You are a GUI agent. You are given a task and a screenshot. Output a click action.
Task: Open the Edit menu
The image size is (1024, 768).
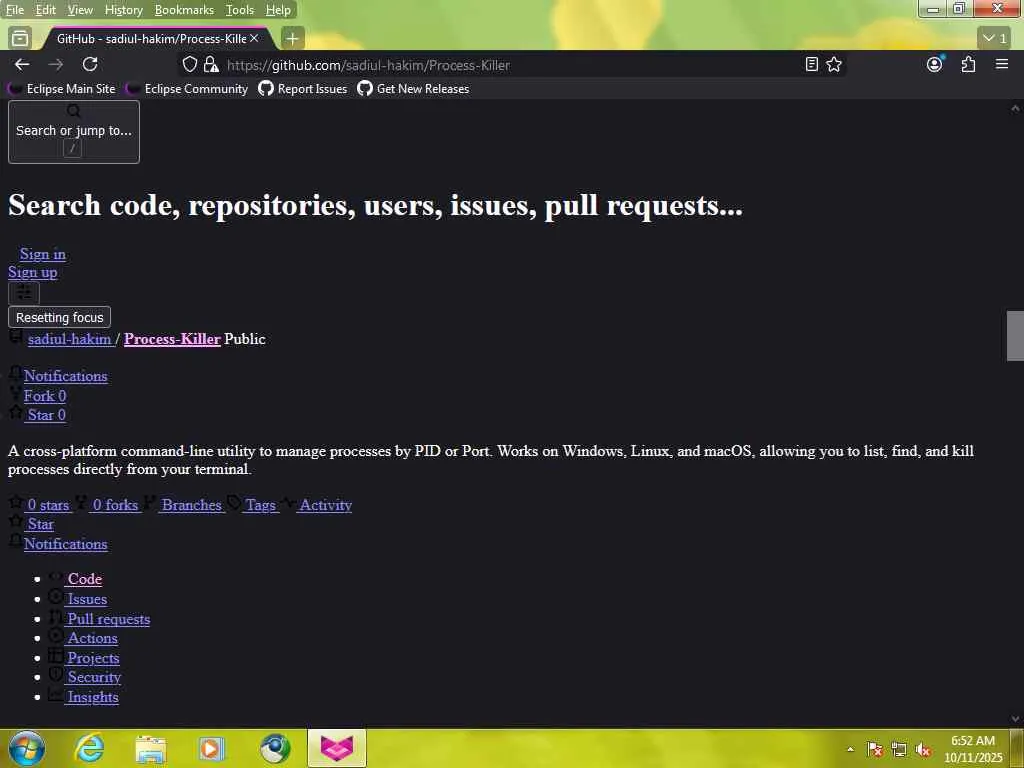pyautogui.click(x=45, y=10)
